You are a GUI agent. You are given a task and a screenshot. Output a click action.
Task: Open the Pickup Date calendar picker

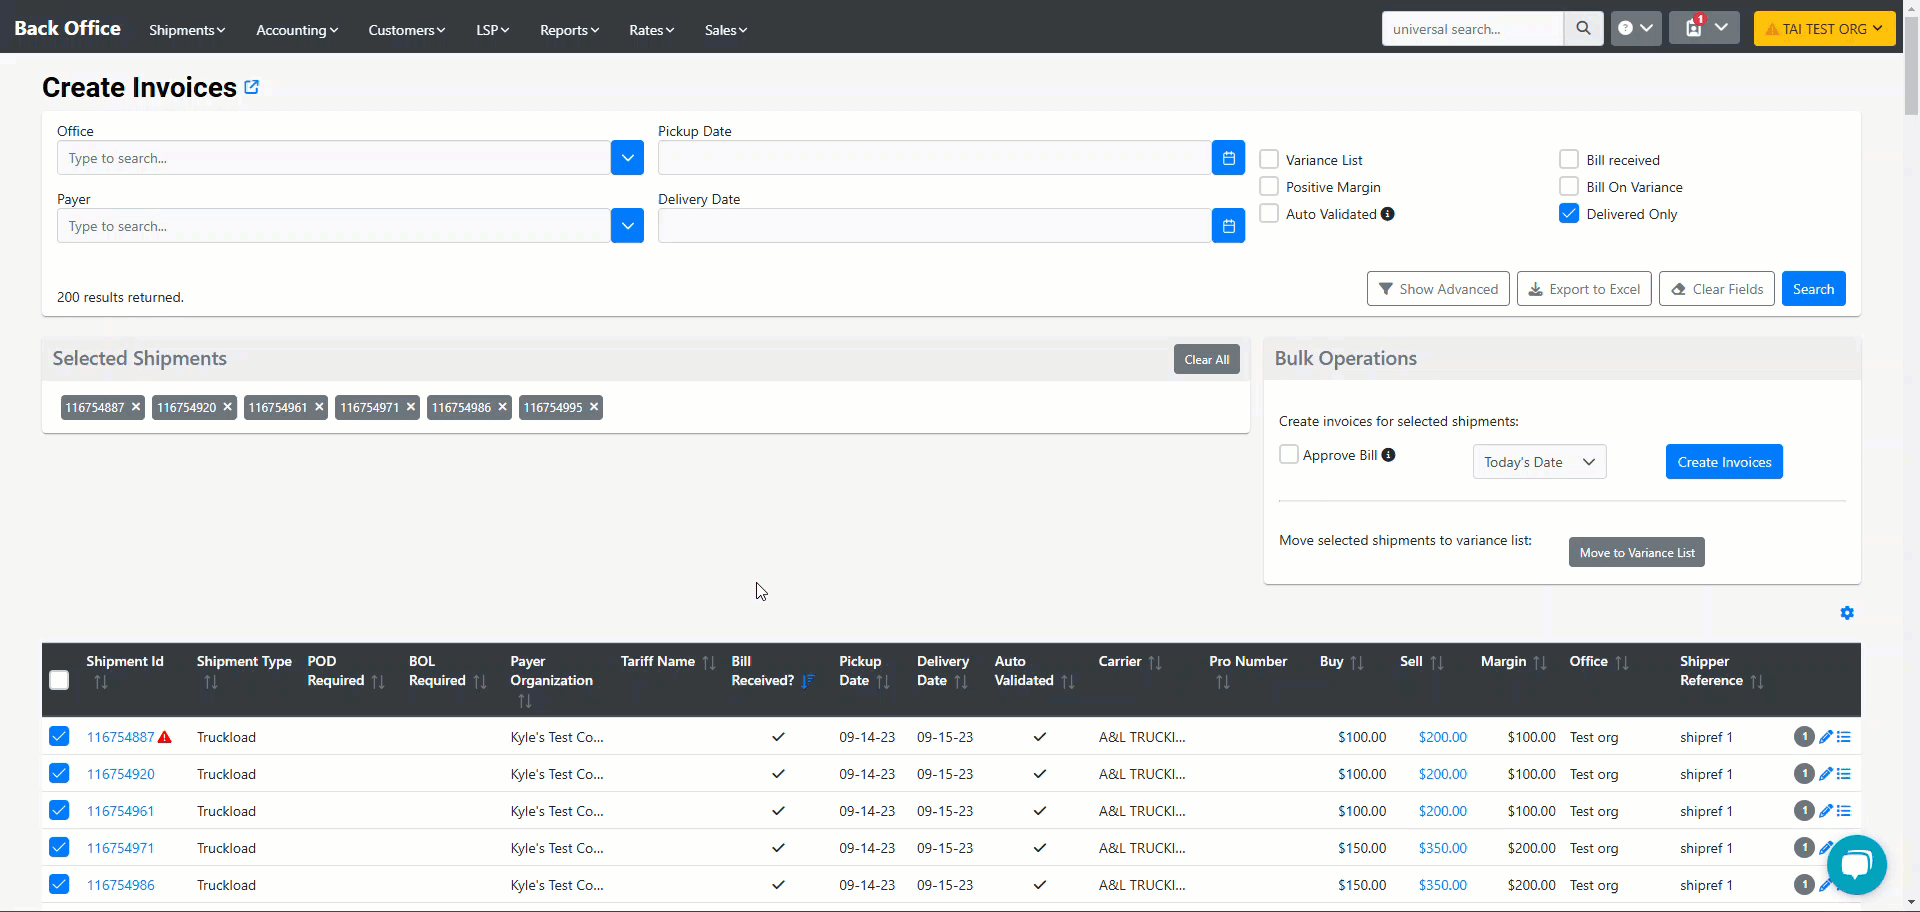1228,158
